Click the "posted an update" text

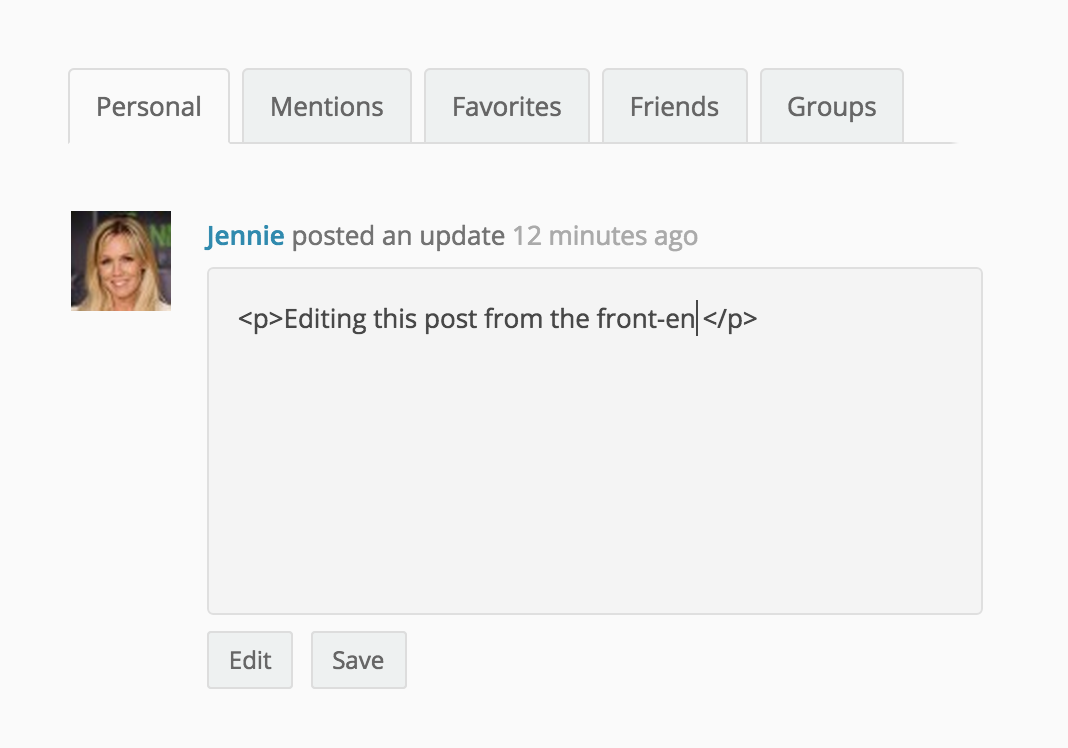tap(398, 236)
